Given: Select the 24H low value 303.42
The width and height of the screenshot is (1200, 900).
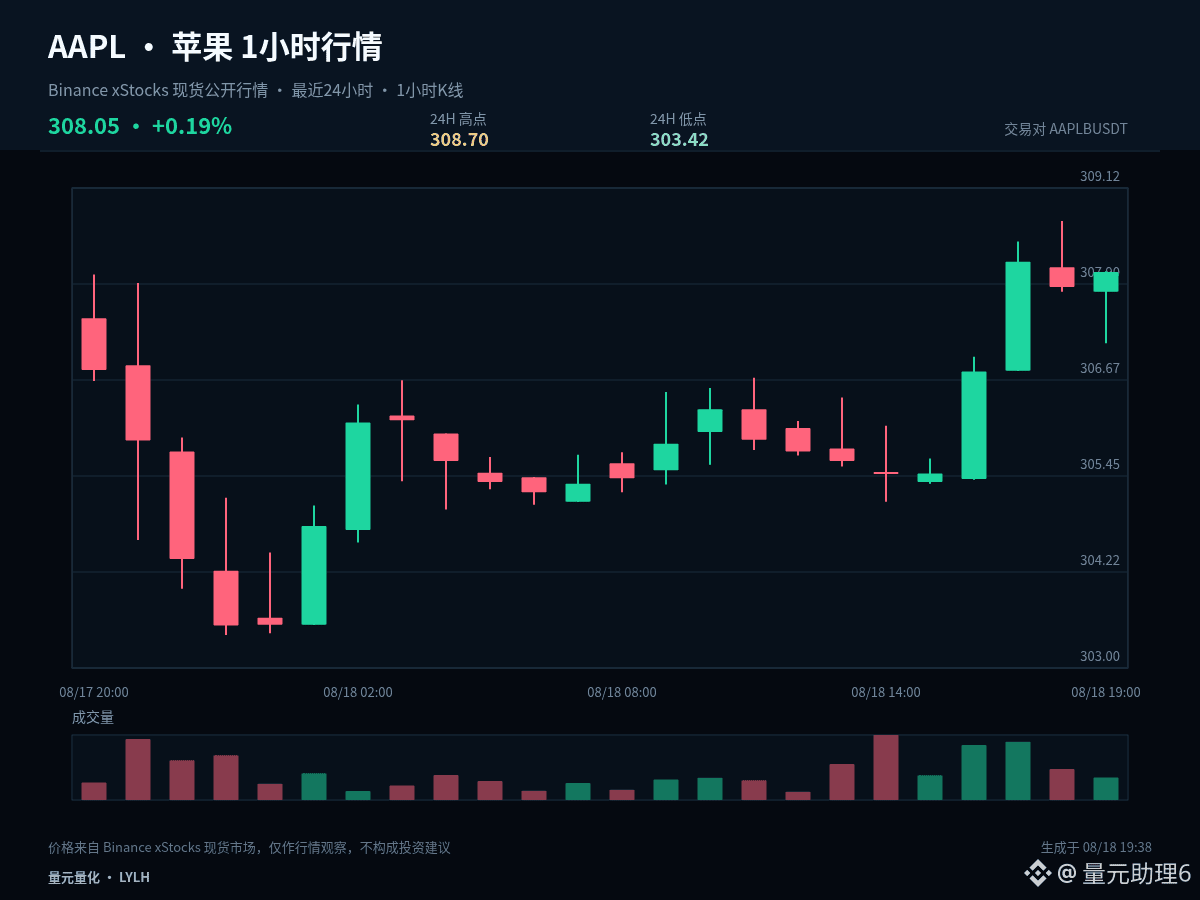Looking at the screenshot, I should tap(679, 140).
